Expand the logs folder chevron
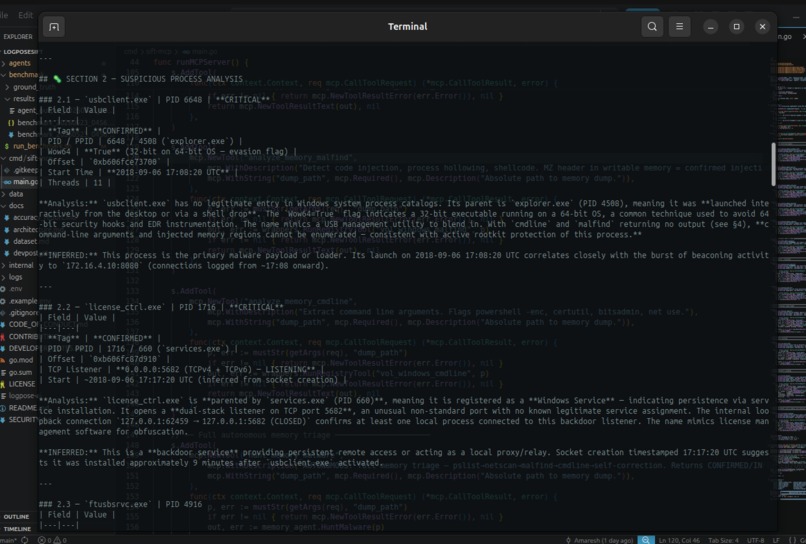 4,277
